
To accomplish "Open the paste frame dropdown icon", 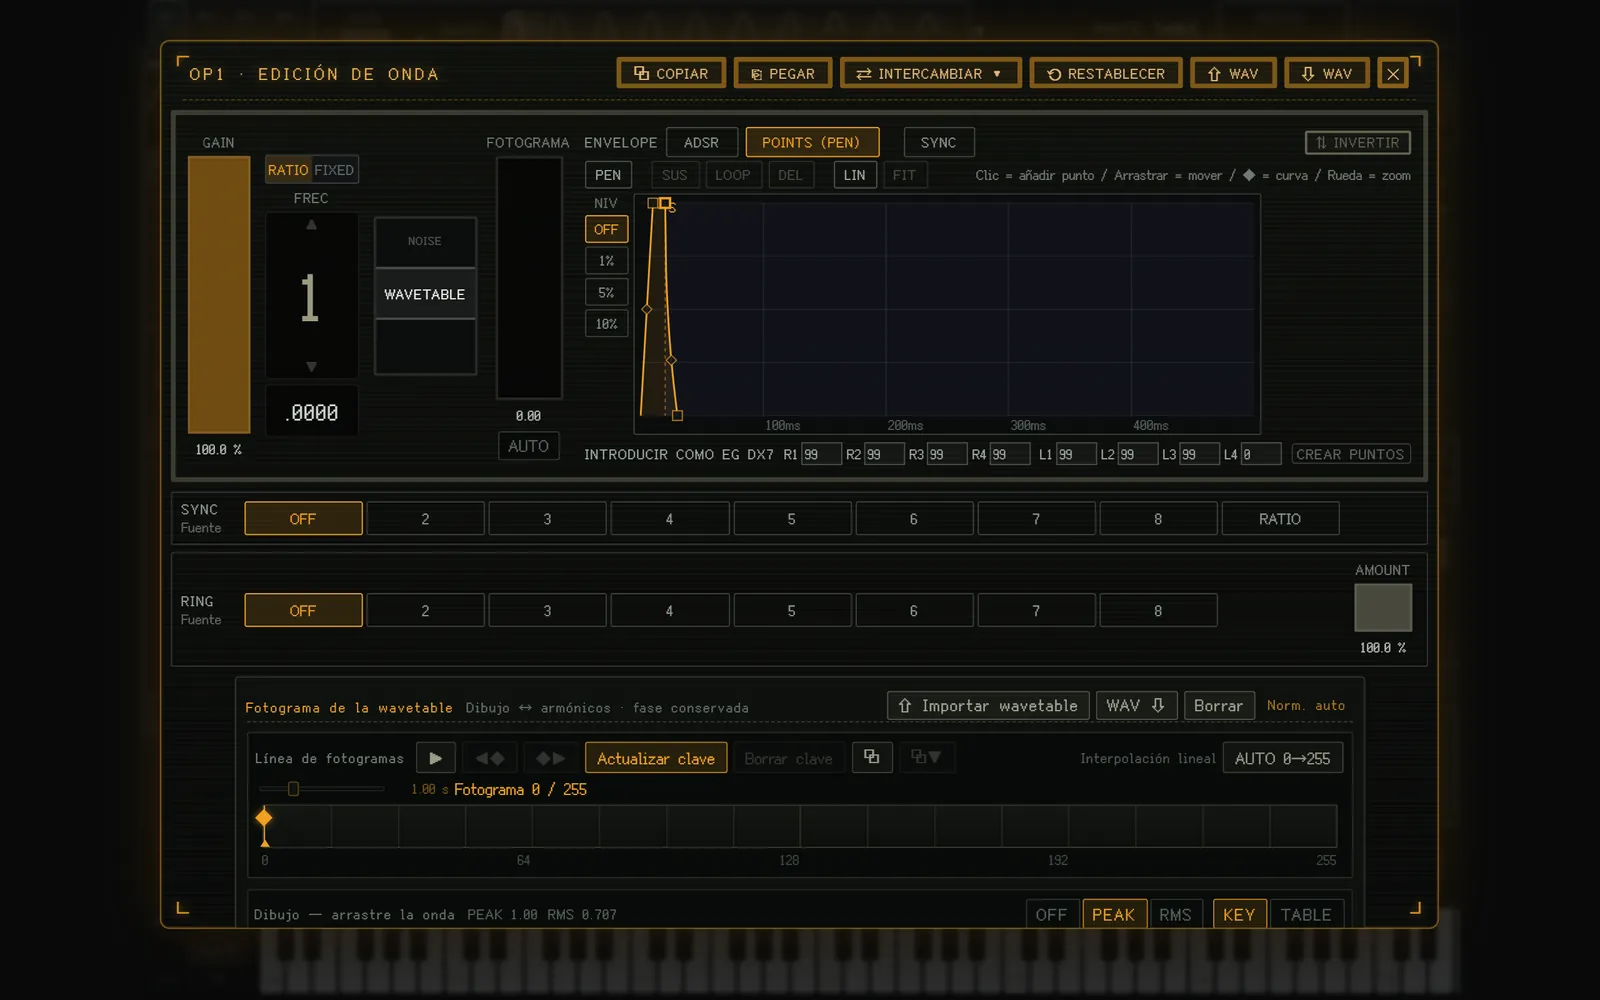I will point(926,757).
